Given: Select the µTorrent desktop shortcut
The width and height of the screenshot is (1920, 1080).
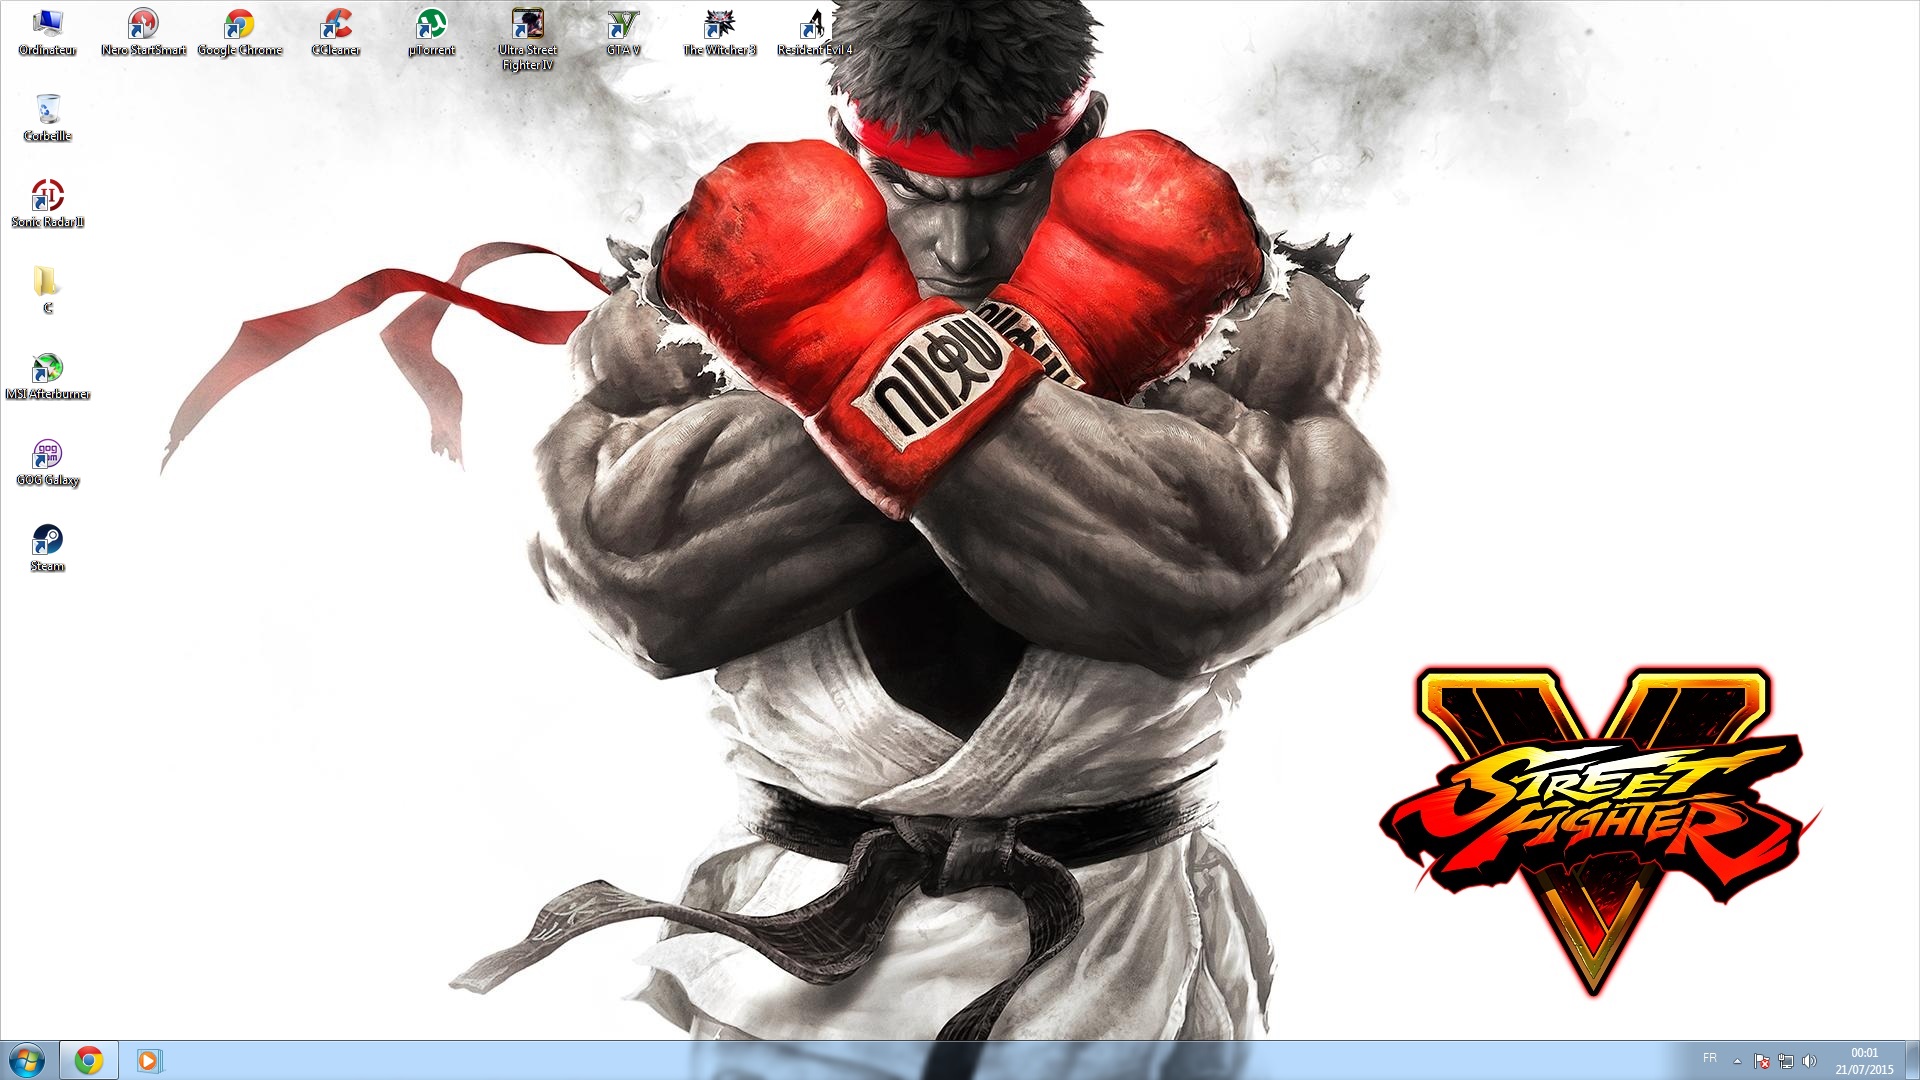Looking at the screenshot, I should tap(431, 32).
